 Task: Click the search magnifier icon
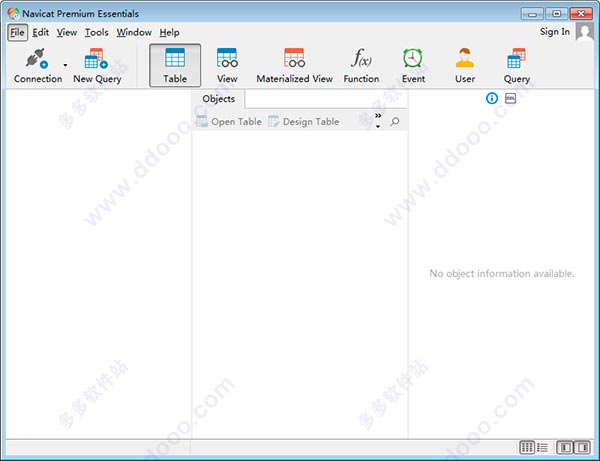pyautogui.click(x=395, y=122)
